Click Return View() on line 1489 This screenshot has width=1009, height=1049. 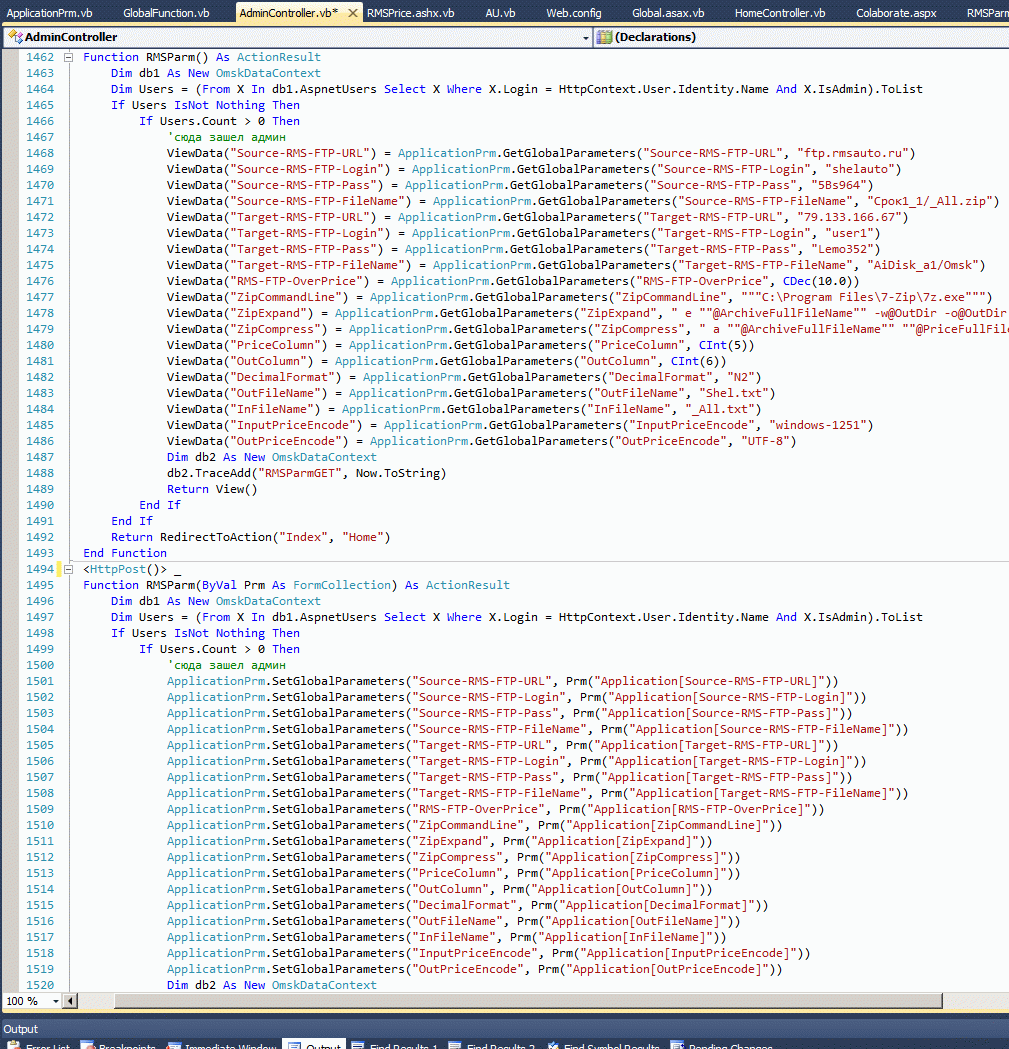212,490
